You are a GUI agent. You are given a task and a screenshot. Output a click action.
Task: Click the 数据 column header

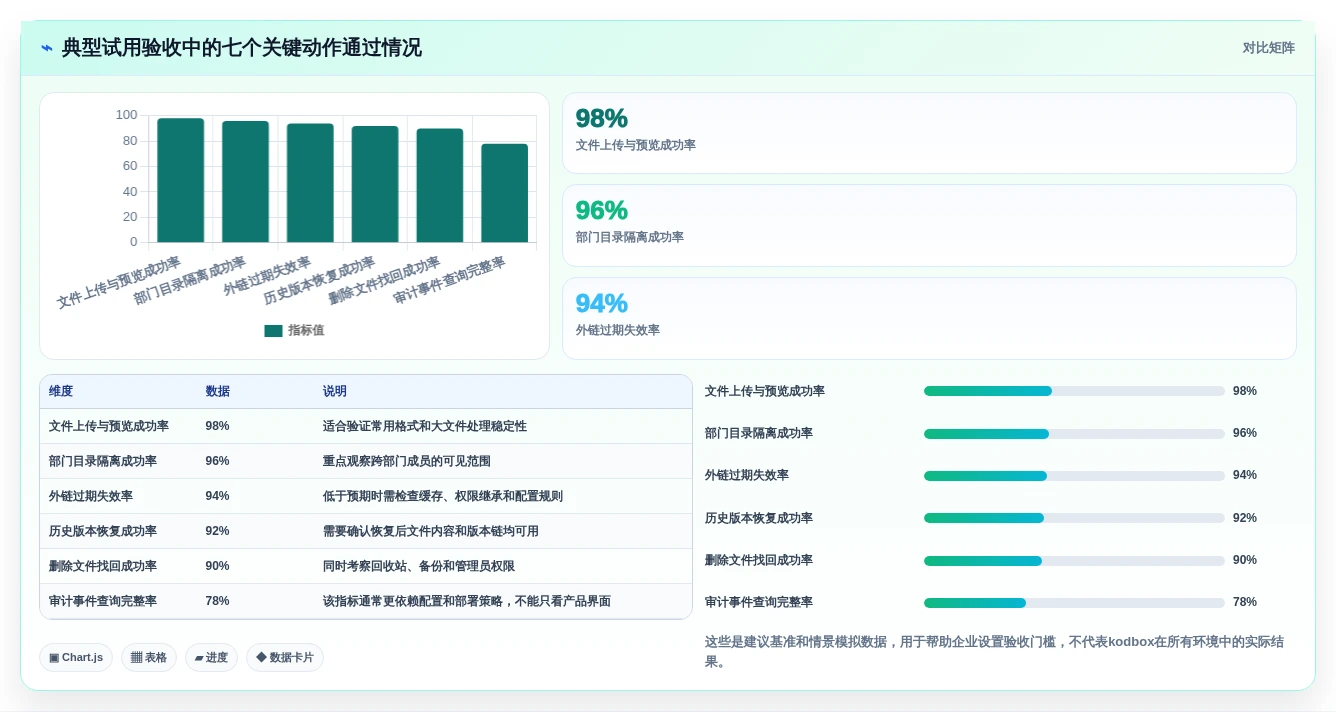217,392
